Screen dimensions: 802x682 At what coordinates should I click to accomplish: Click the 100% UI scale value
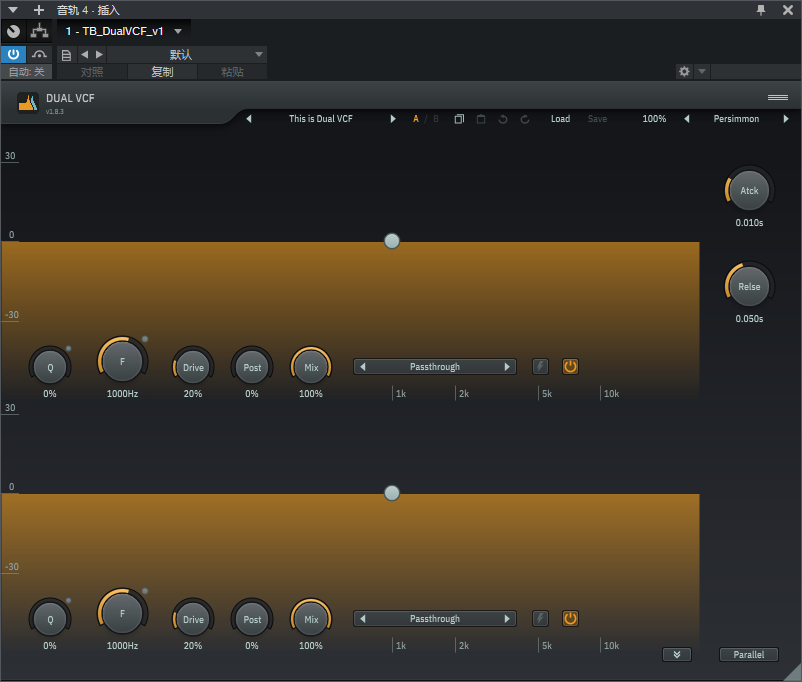pyautogui.click(x=654, y=119)
